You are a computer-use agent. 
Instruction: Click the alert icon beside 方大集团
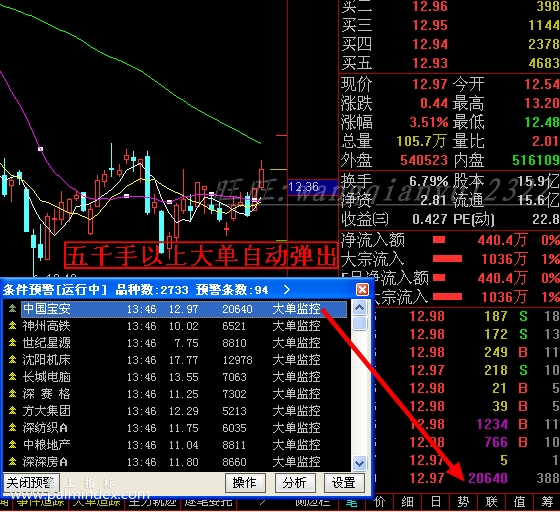12,411
